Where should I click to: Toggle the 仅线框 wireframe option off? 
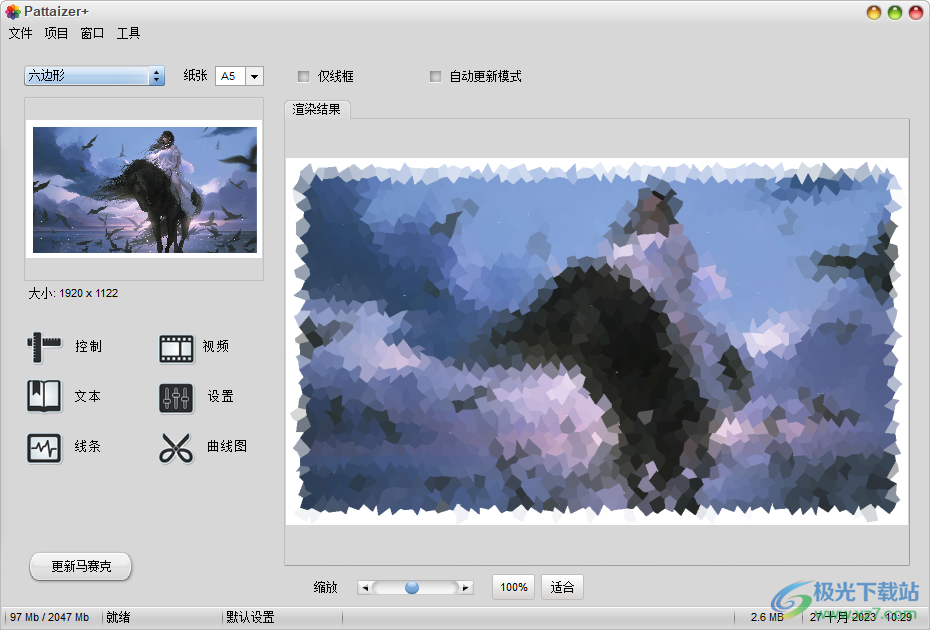click(x=303, y=76)
